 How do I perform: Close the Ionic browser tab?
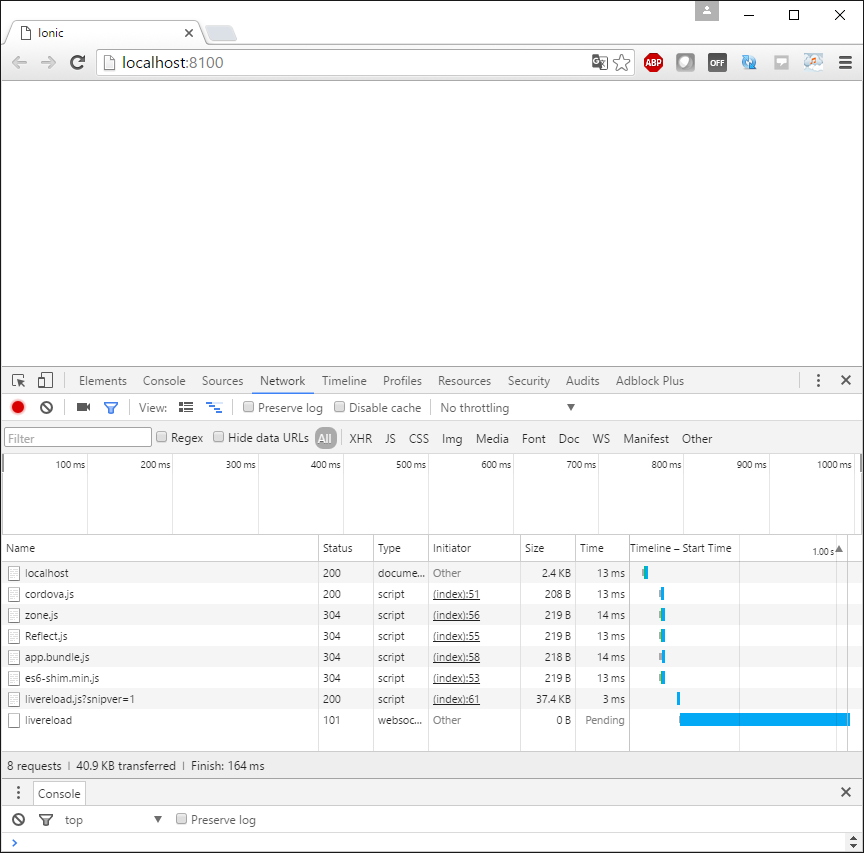point(189,33)
